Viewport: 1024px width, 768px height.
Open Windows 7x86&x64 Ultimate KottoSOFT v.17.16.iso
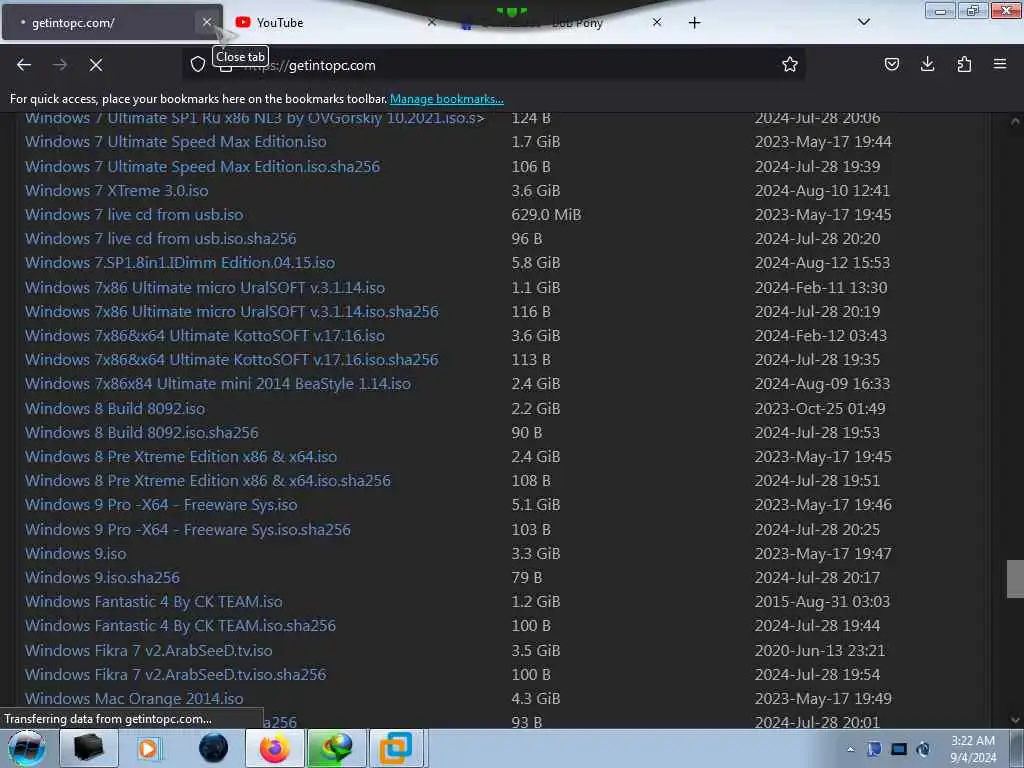[x=205, y=336]
